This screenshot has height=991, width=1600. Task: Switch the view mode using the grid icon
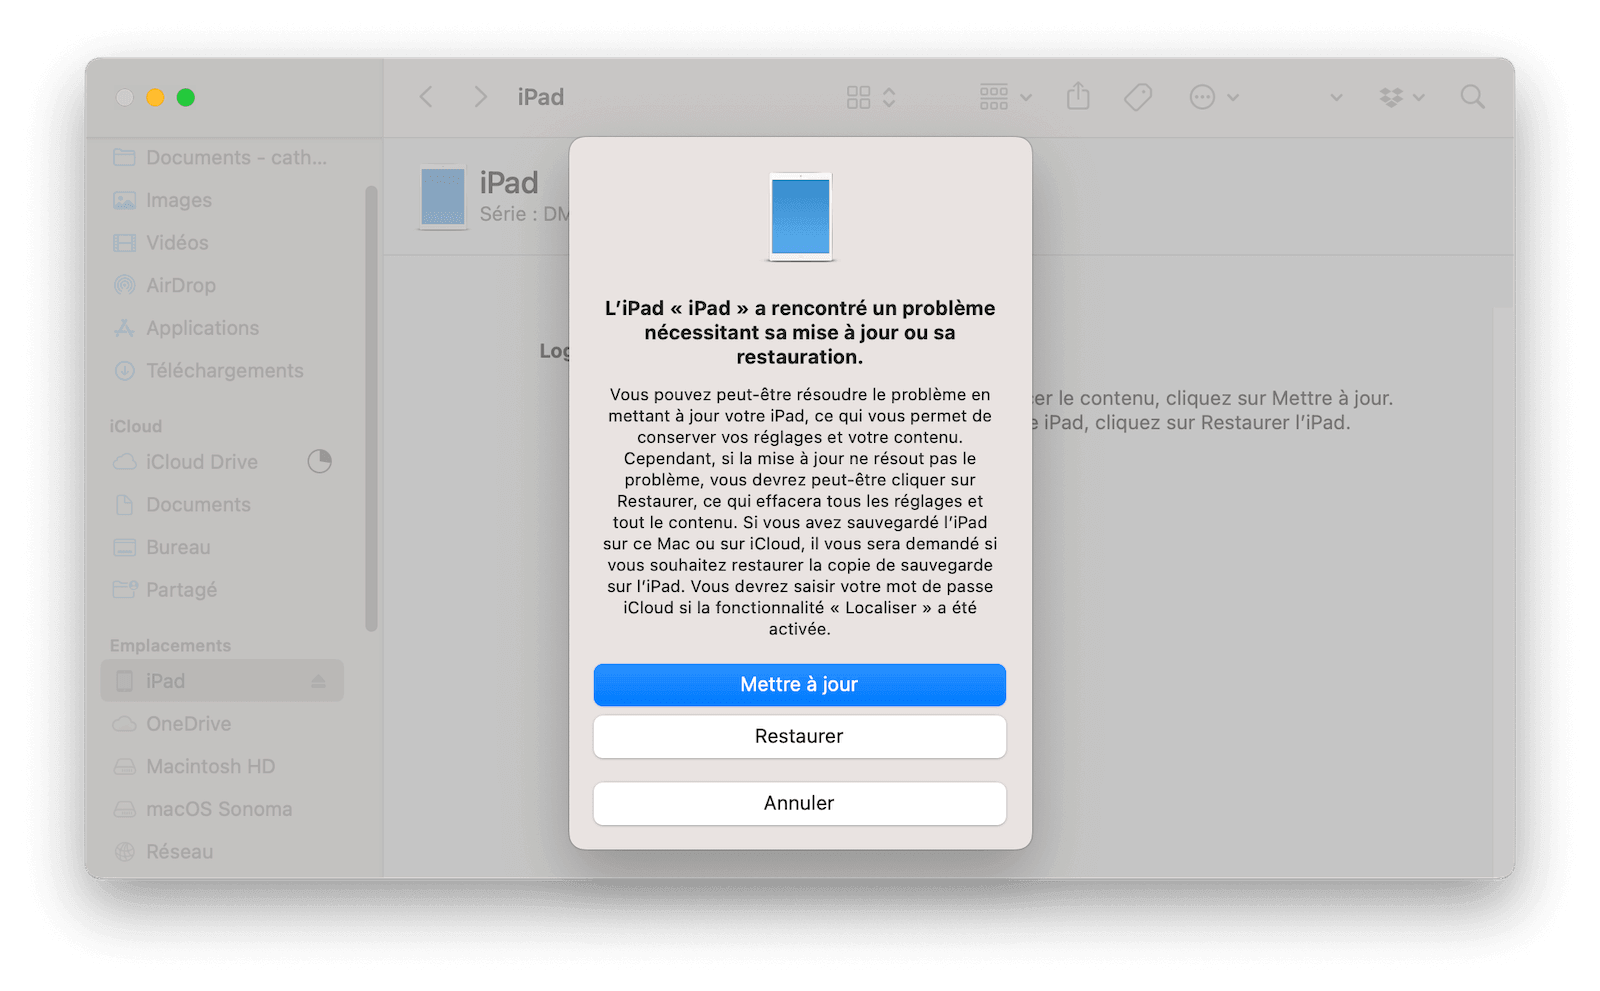tap(858, 97)
